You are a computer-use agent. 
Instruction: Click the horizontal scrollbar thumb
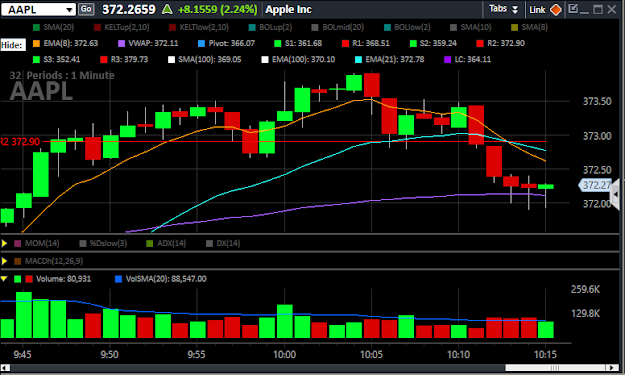click(x=555, y=367)
